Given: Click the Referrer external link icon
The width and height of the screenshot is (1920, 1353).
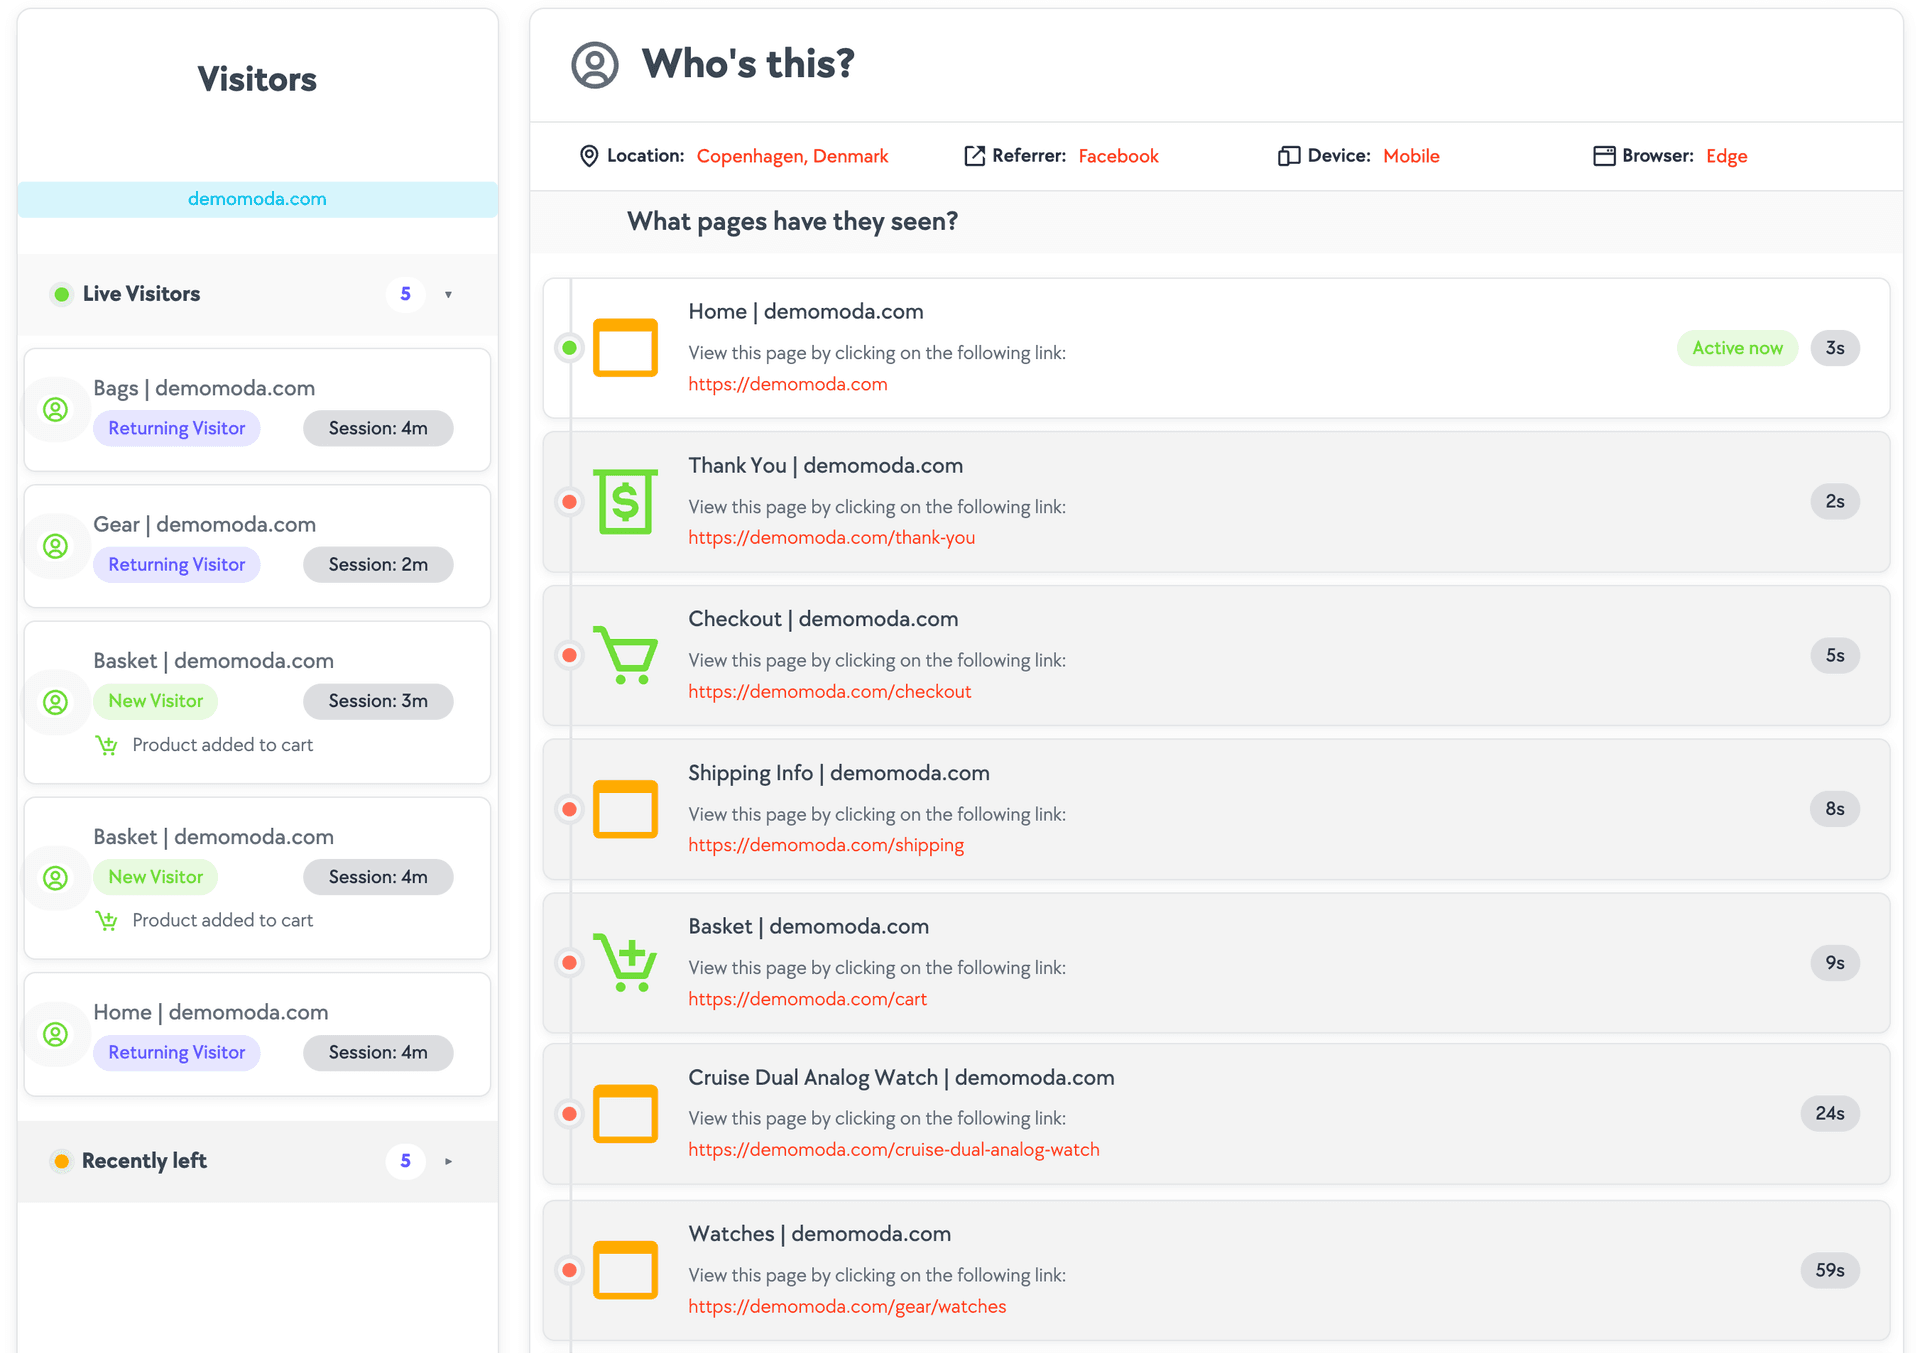Looking at the screenshot, I should [x=974, y=156].
